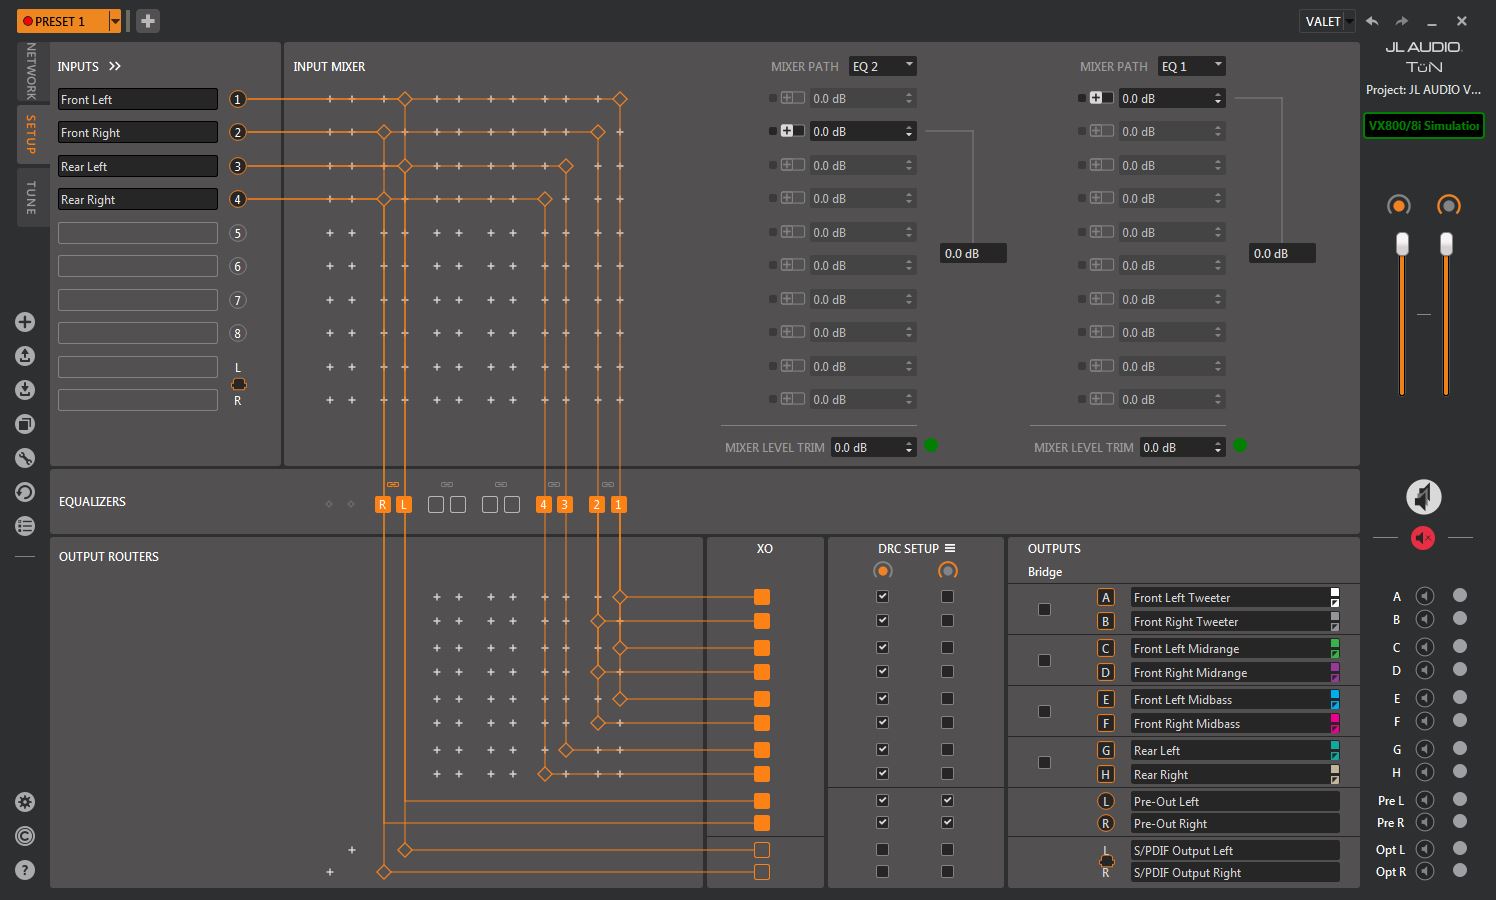The height and width of the screenshot is (900, 1496).
Task: Open the EQ 1 mixer path dropdown
Action: tap(1191, 66)
